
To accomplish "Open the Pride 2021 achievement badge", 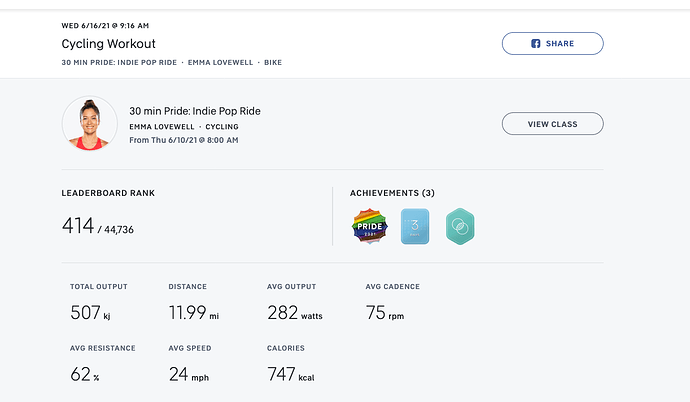I will pos(369,227).
